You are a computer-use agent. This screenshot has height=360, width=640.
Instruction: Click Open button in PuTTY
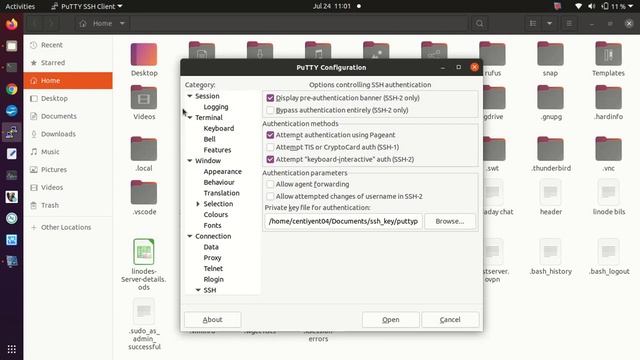click(391, 320)
